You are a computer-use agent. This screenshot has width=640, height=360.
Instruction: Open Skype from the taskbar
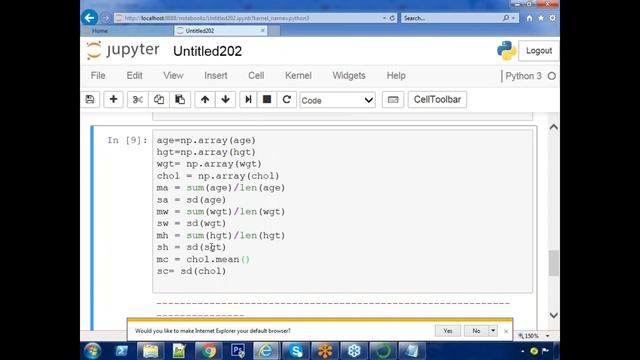pyautogui.click(x=296, y=351)
